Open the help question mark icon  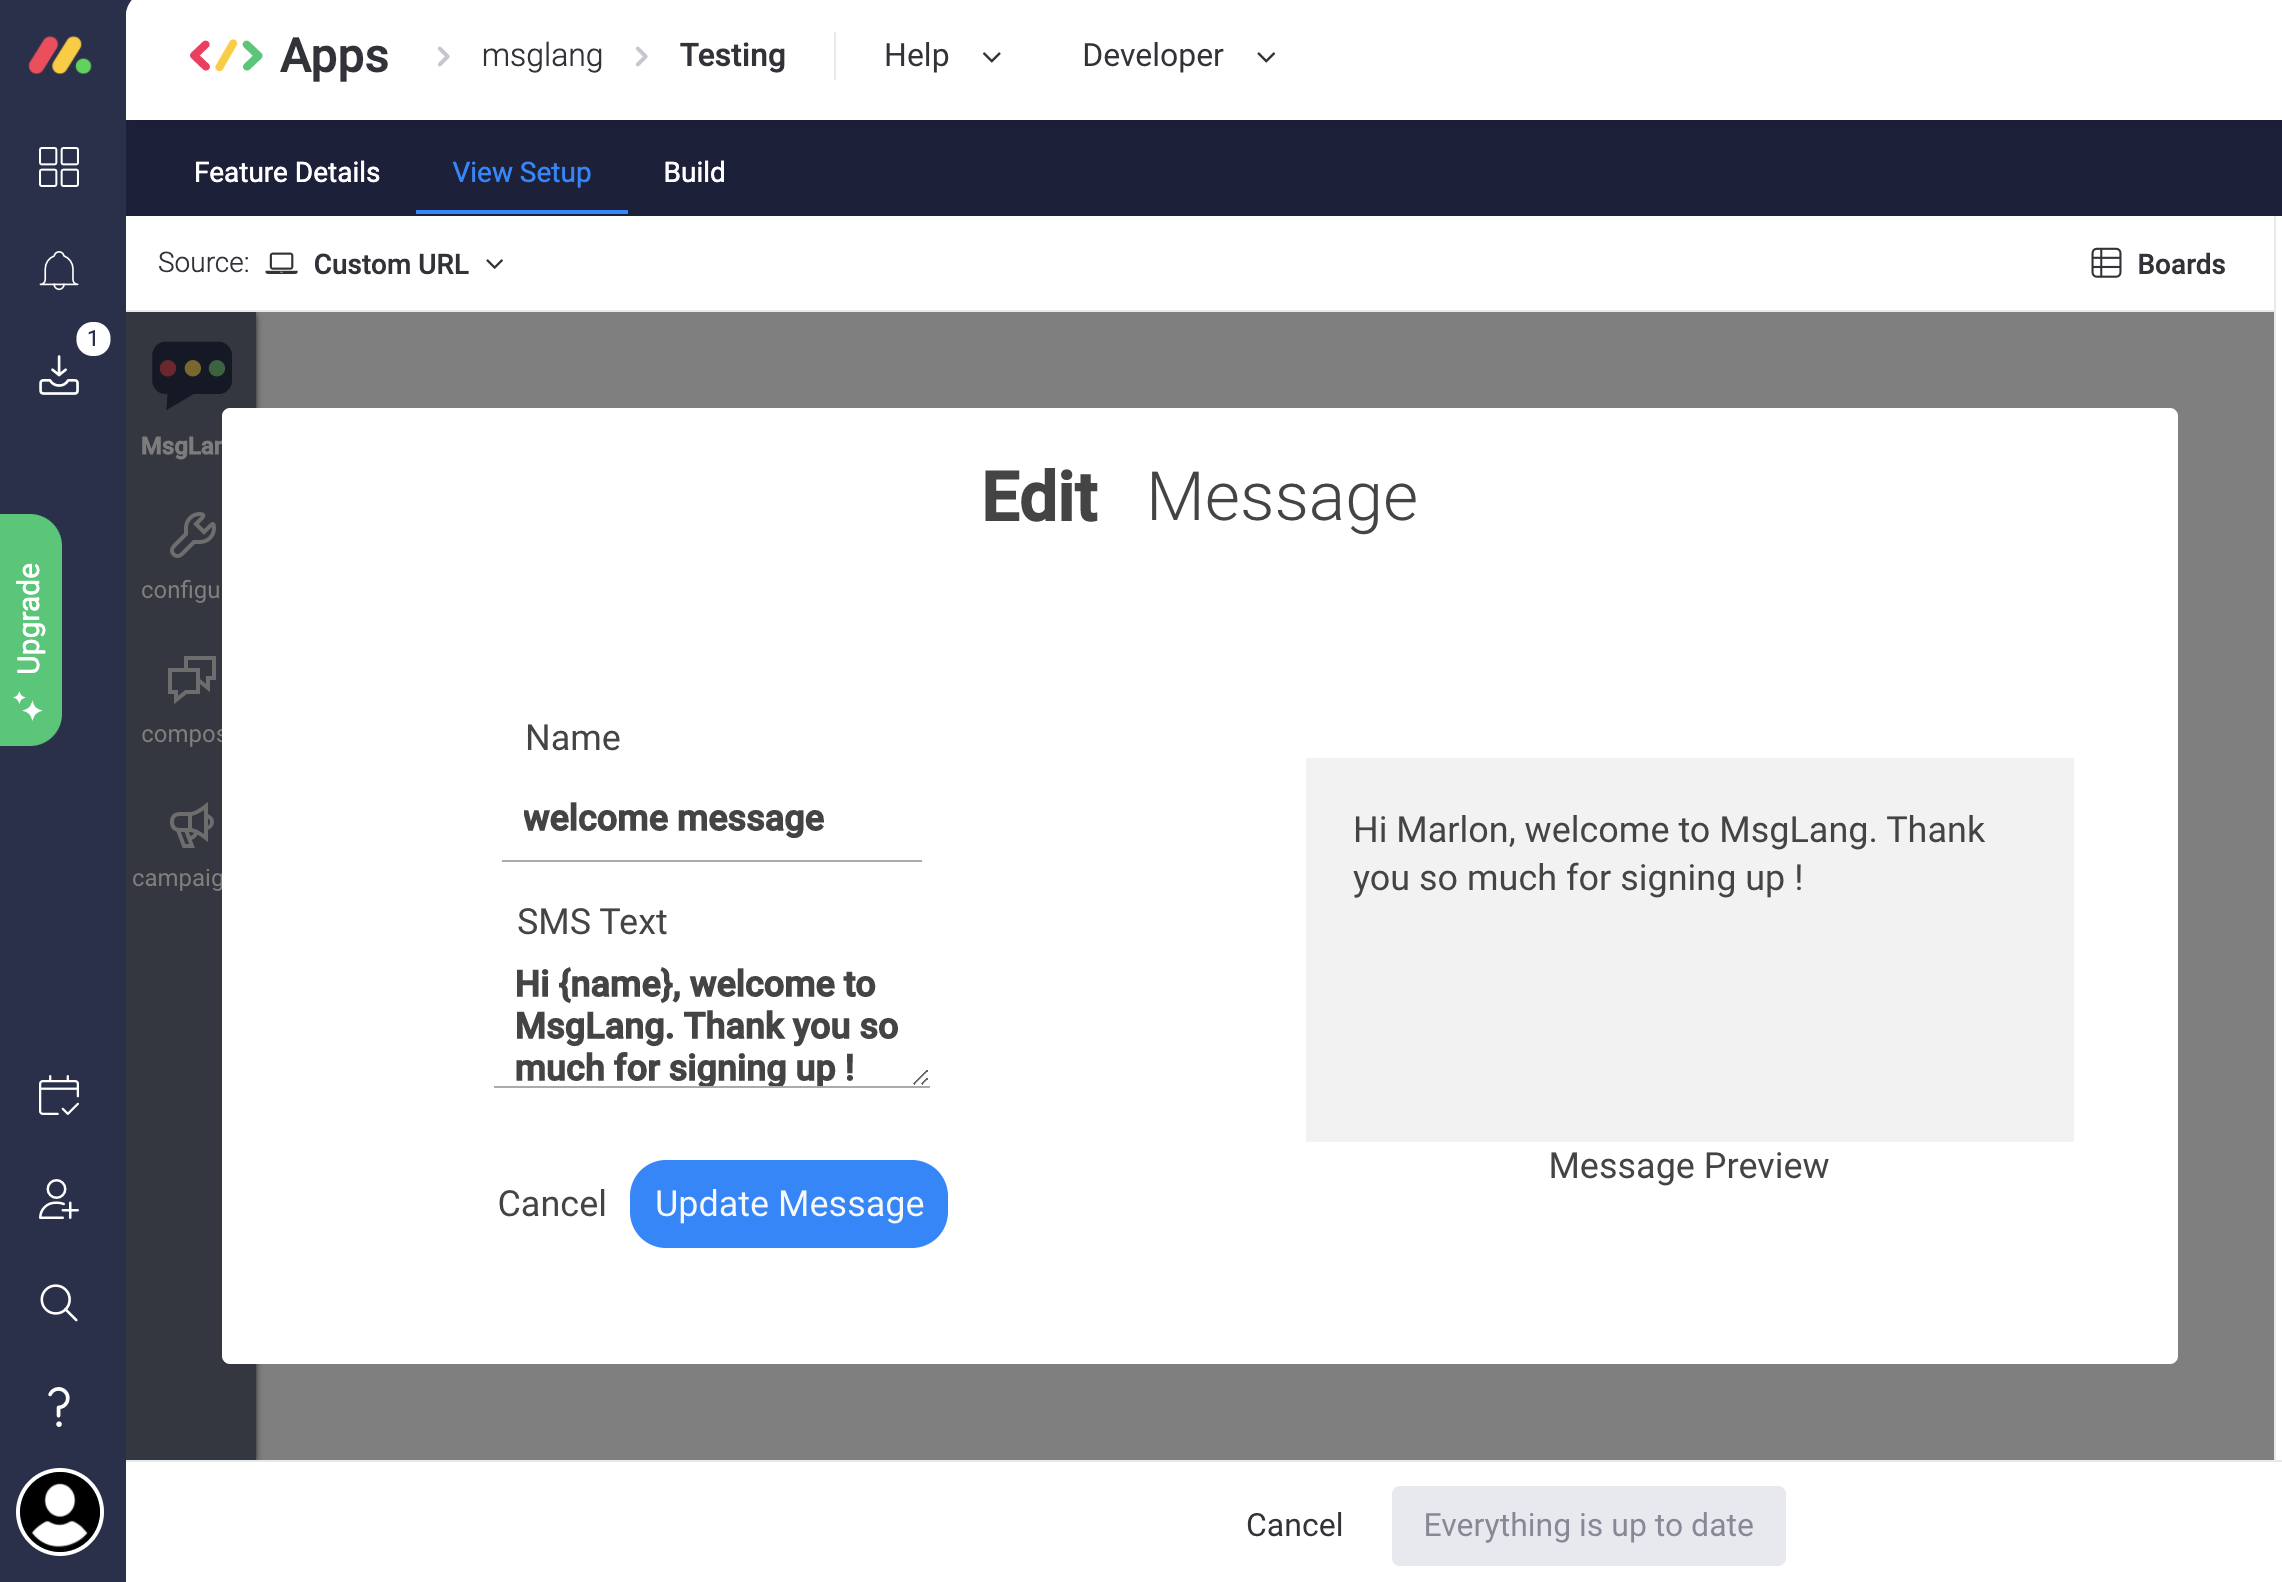tap(59, 1407)
